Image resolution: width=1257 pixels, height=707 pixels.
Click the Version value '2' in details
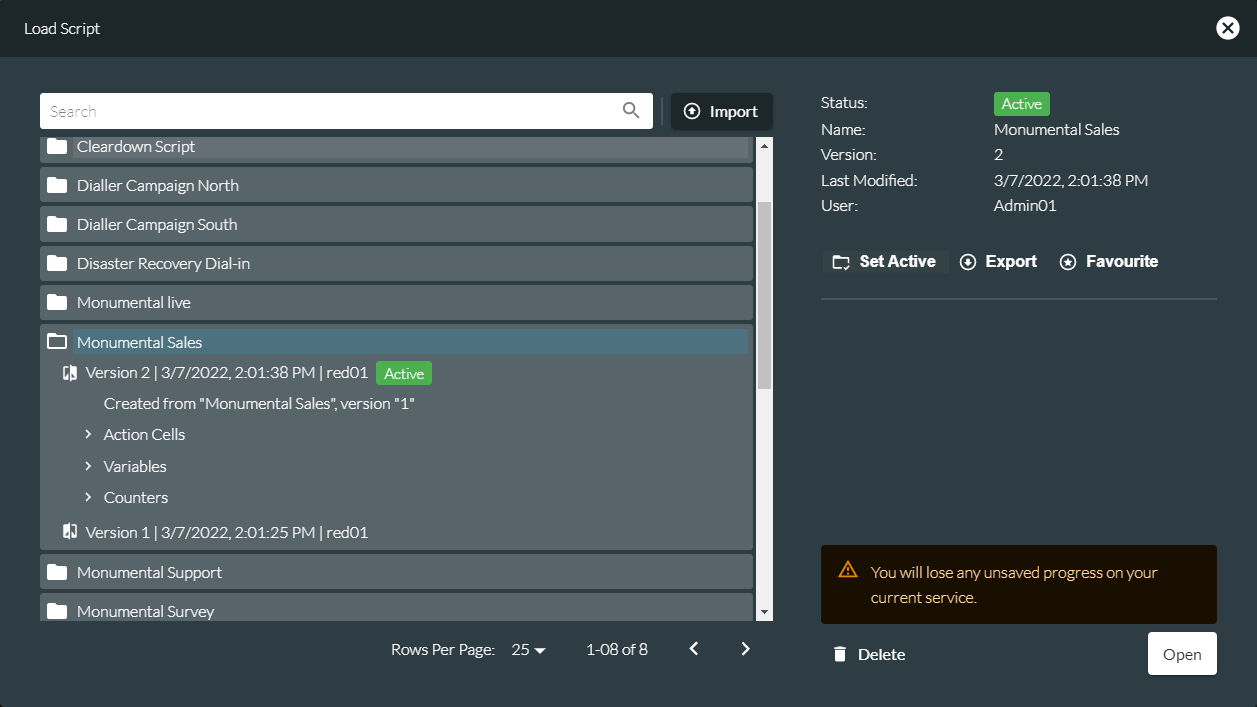point(999,155)
